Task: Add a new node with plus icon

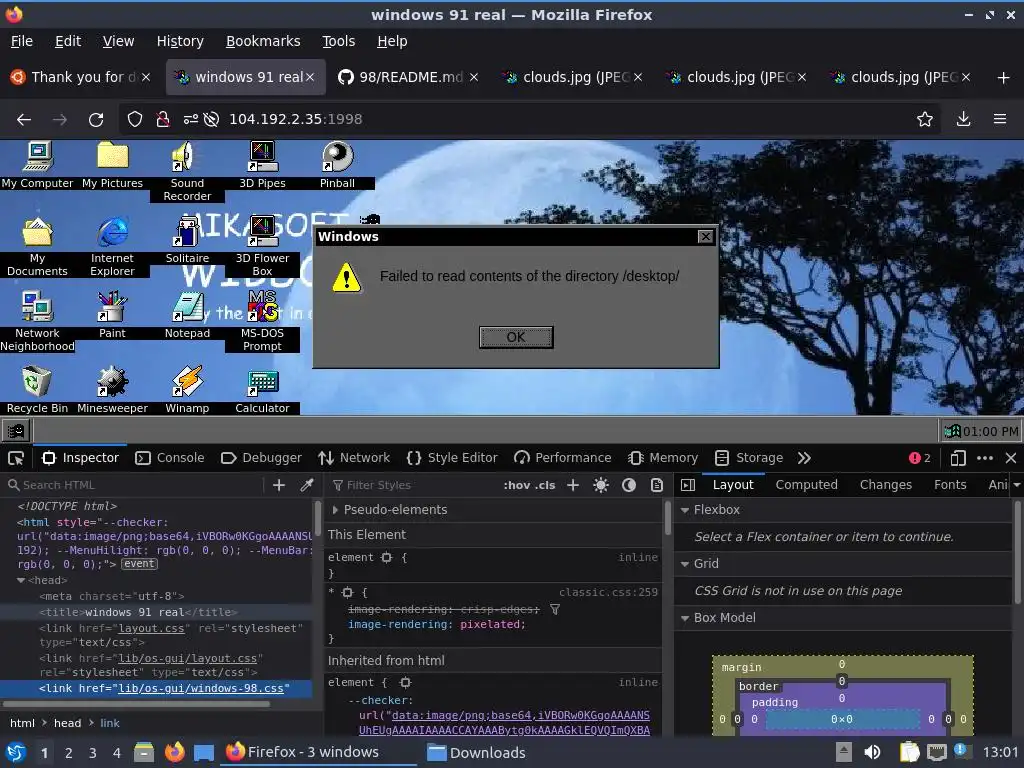Action: (x=279, y=485)
